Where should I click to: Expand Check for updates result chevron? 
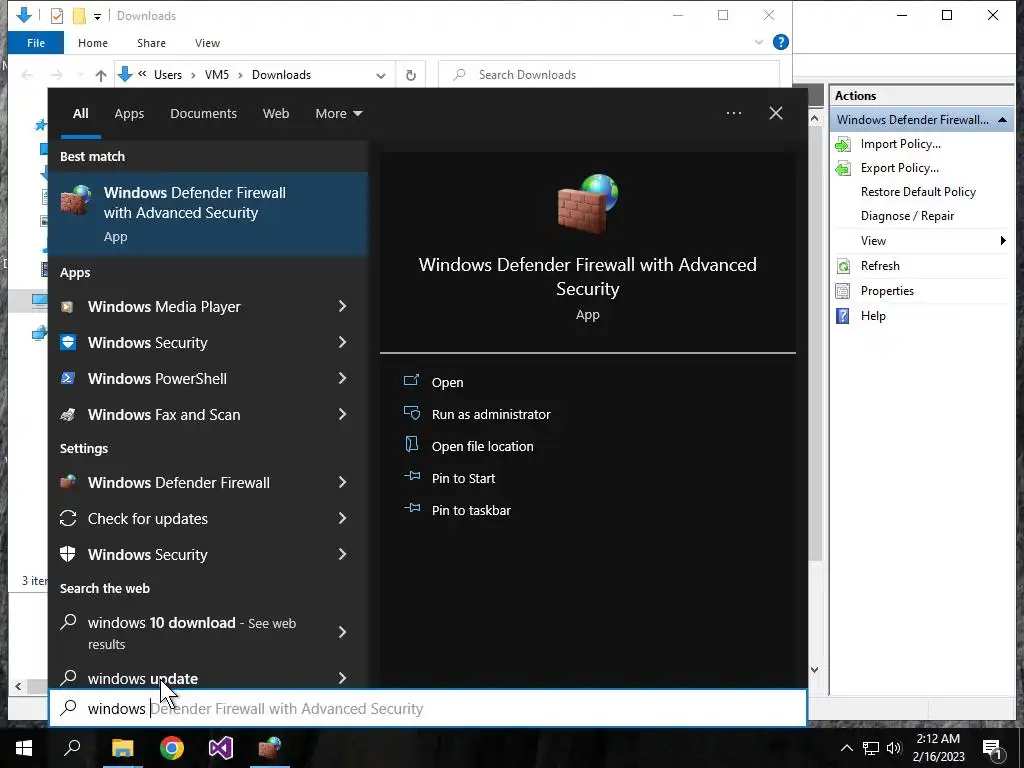tap(342, 518)
